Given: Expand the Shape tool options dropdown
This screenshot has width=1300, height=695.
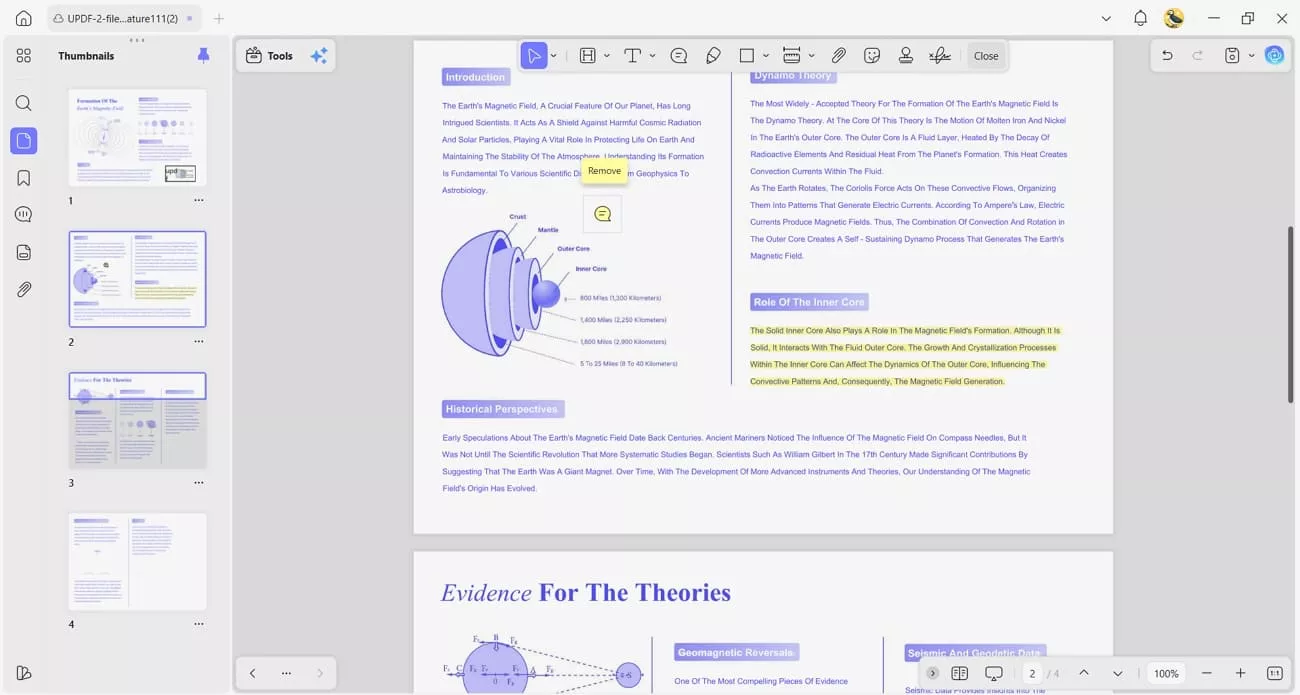Looking at the screenshot, I should (766, 55).
